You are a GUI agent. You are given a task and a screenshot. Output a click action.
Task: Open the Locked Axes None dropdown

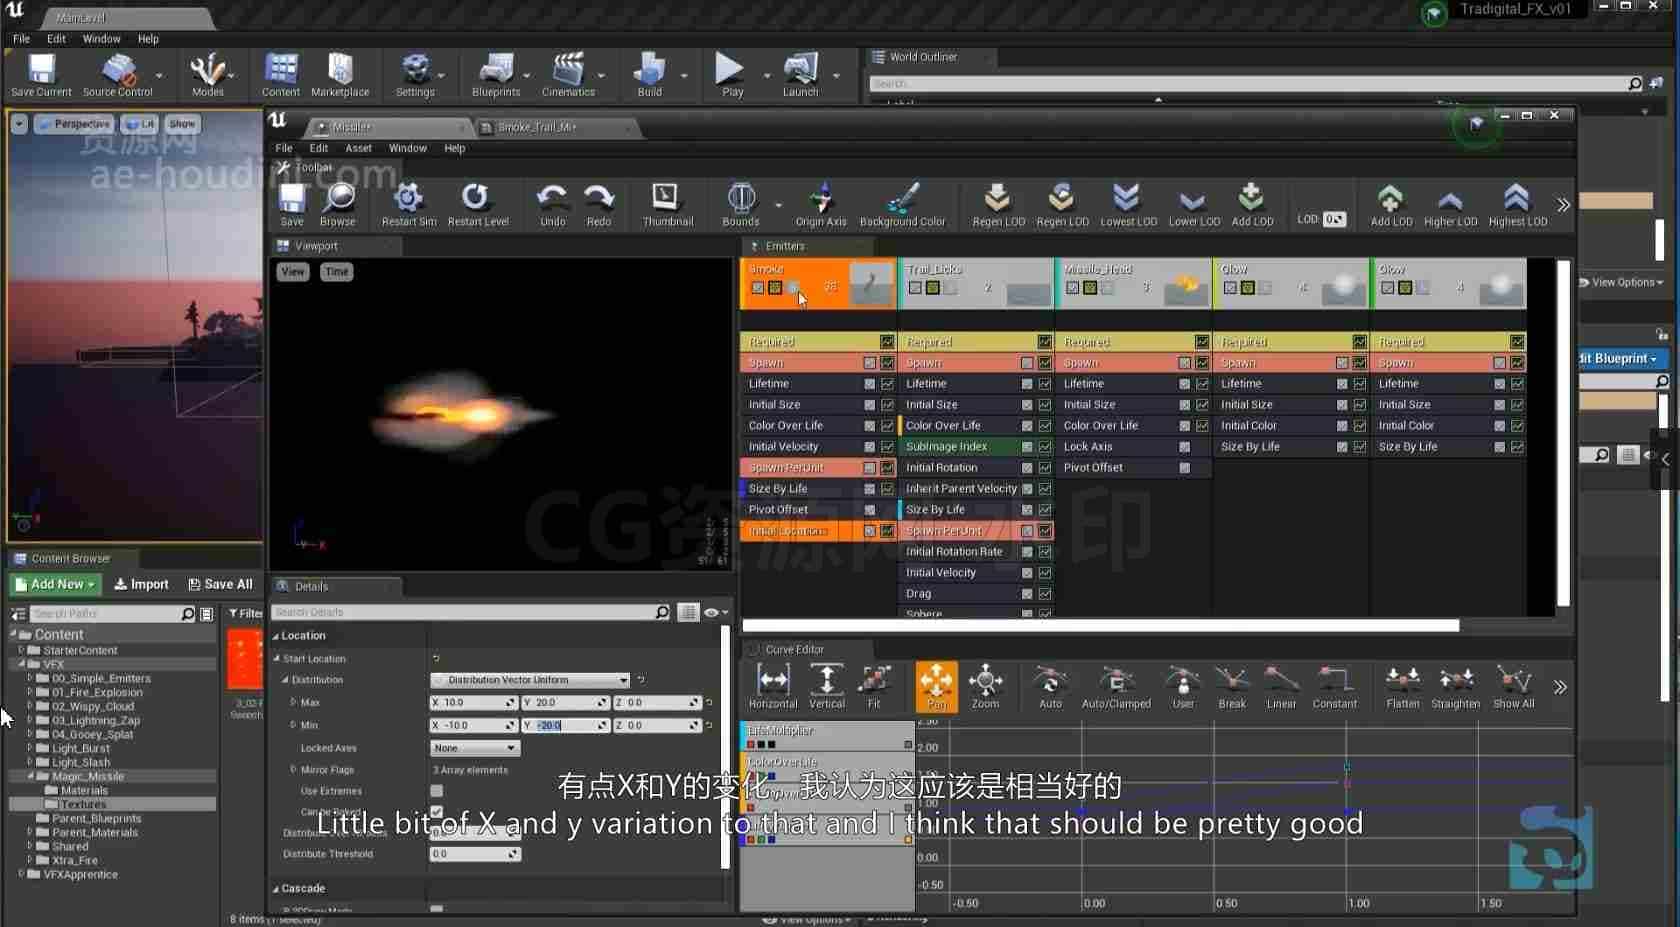click(x=475, y=748)
